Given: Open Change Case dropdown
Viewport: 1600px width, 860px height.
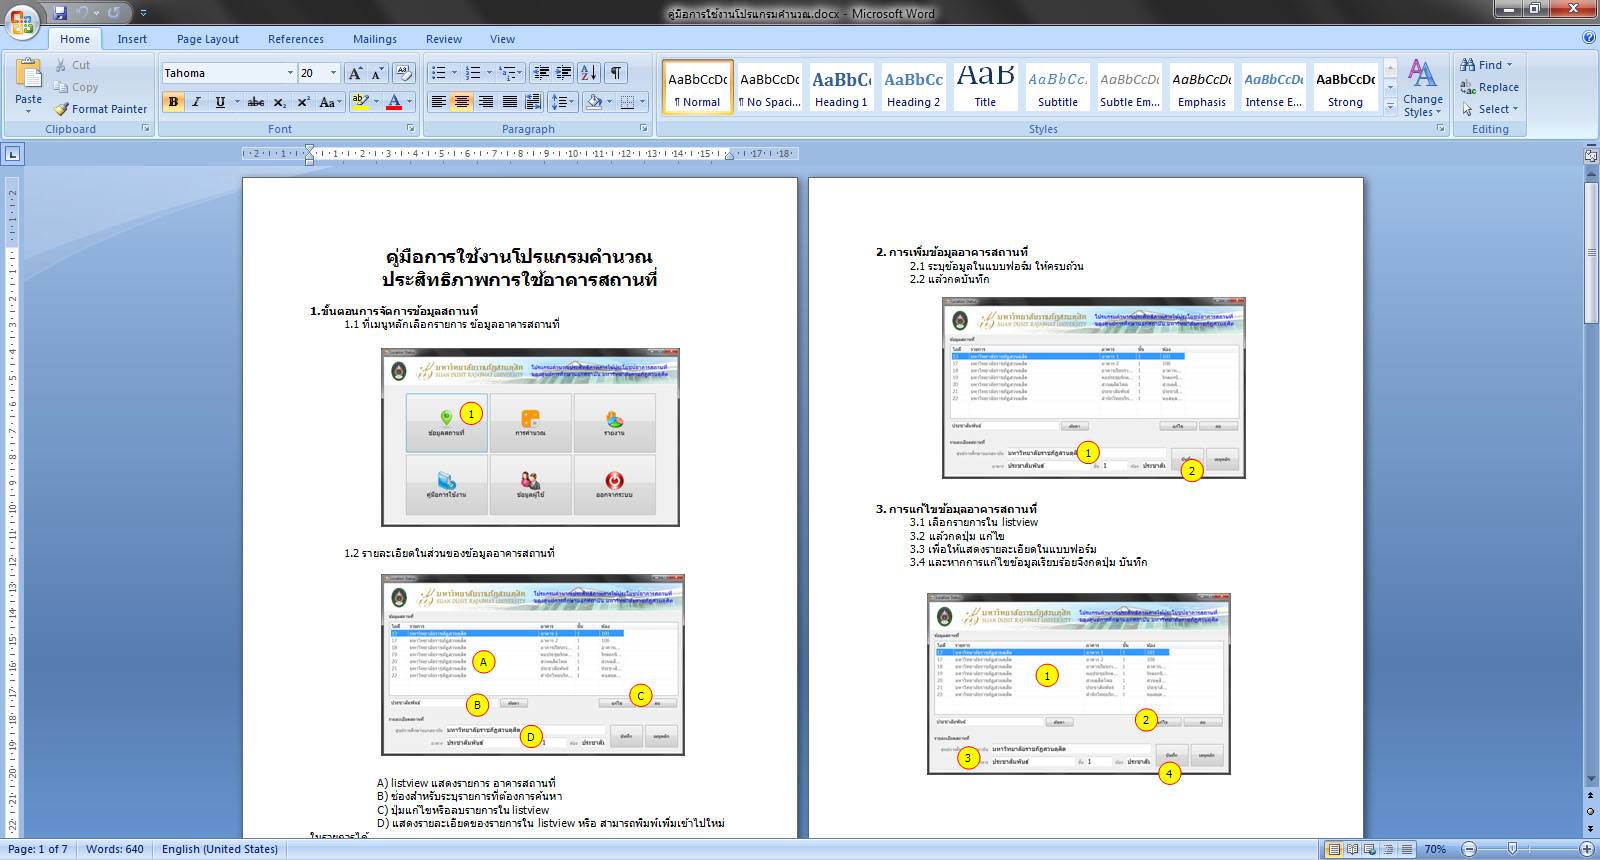Looking at the screenshot, I should (329, 102).
